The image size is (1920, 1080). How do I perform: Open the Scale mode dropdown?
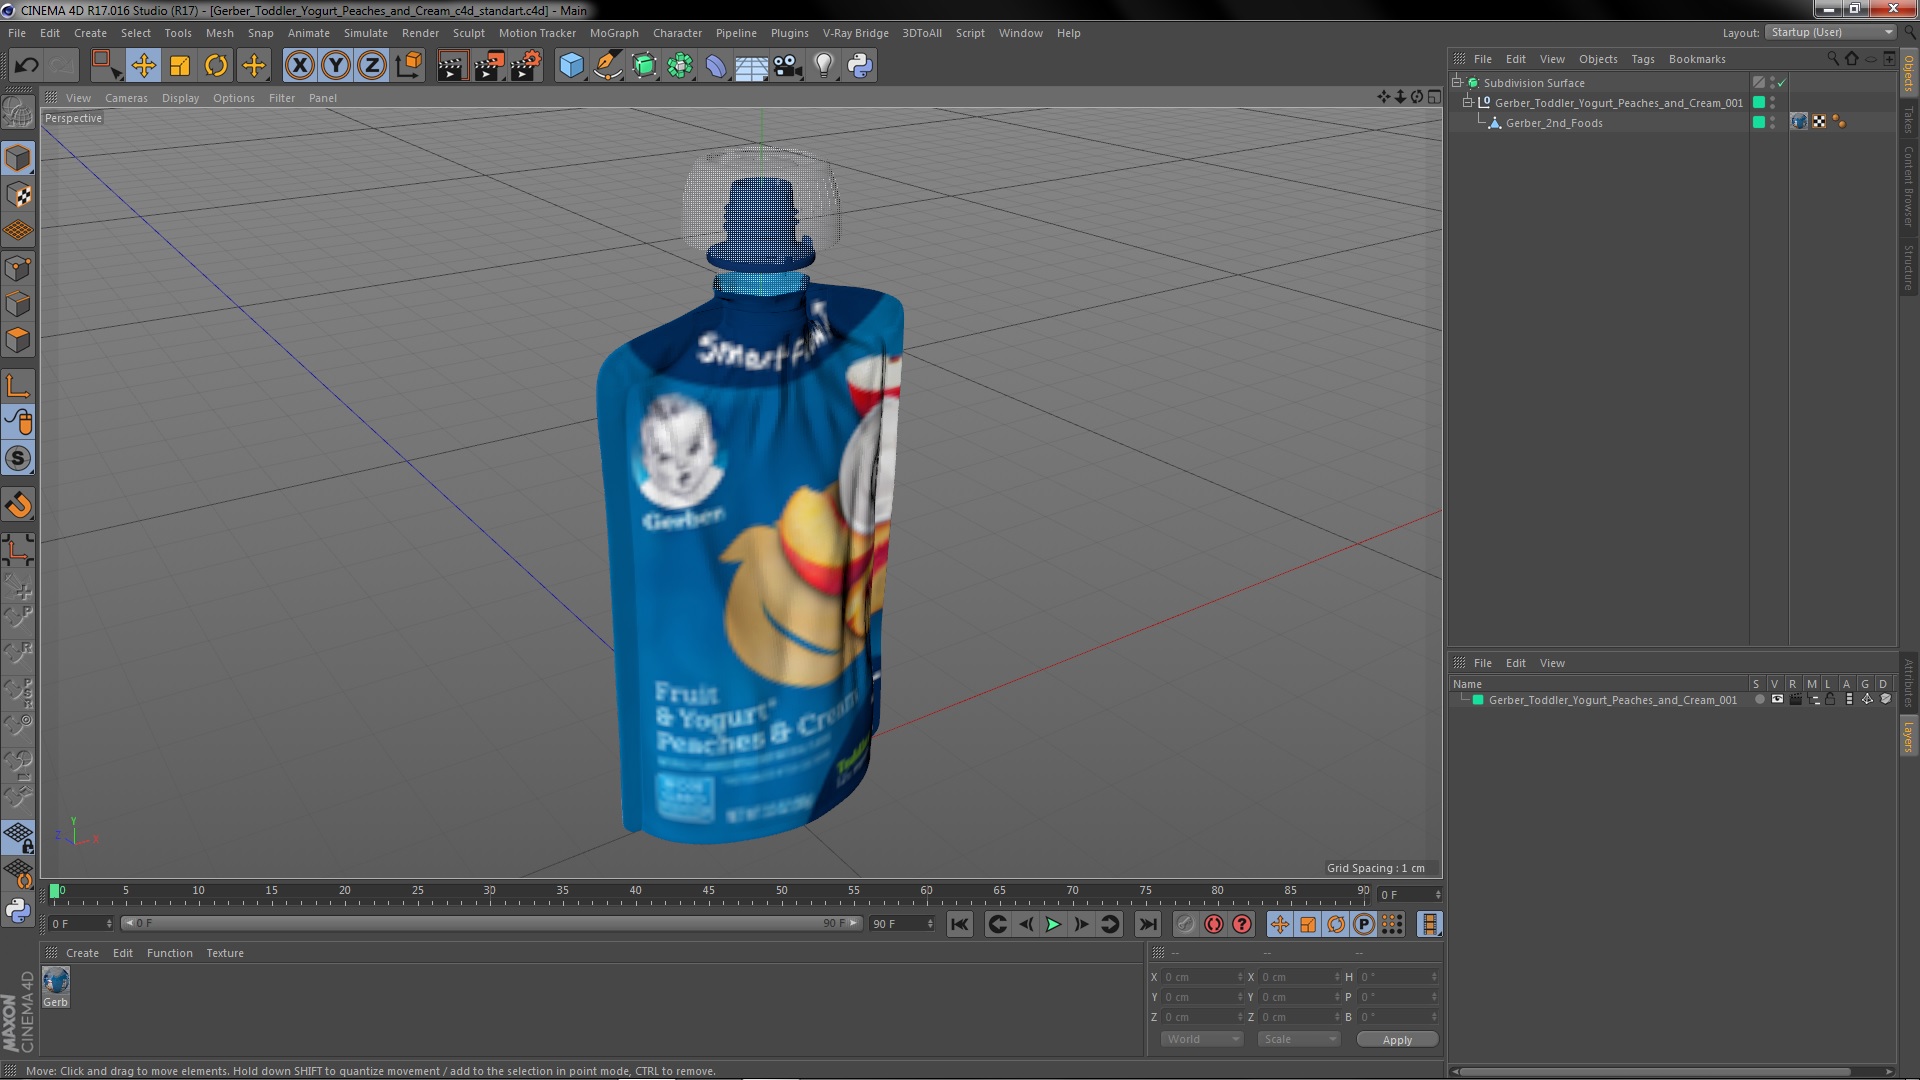[x=1298, y=1040]
